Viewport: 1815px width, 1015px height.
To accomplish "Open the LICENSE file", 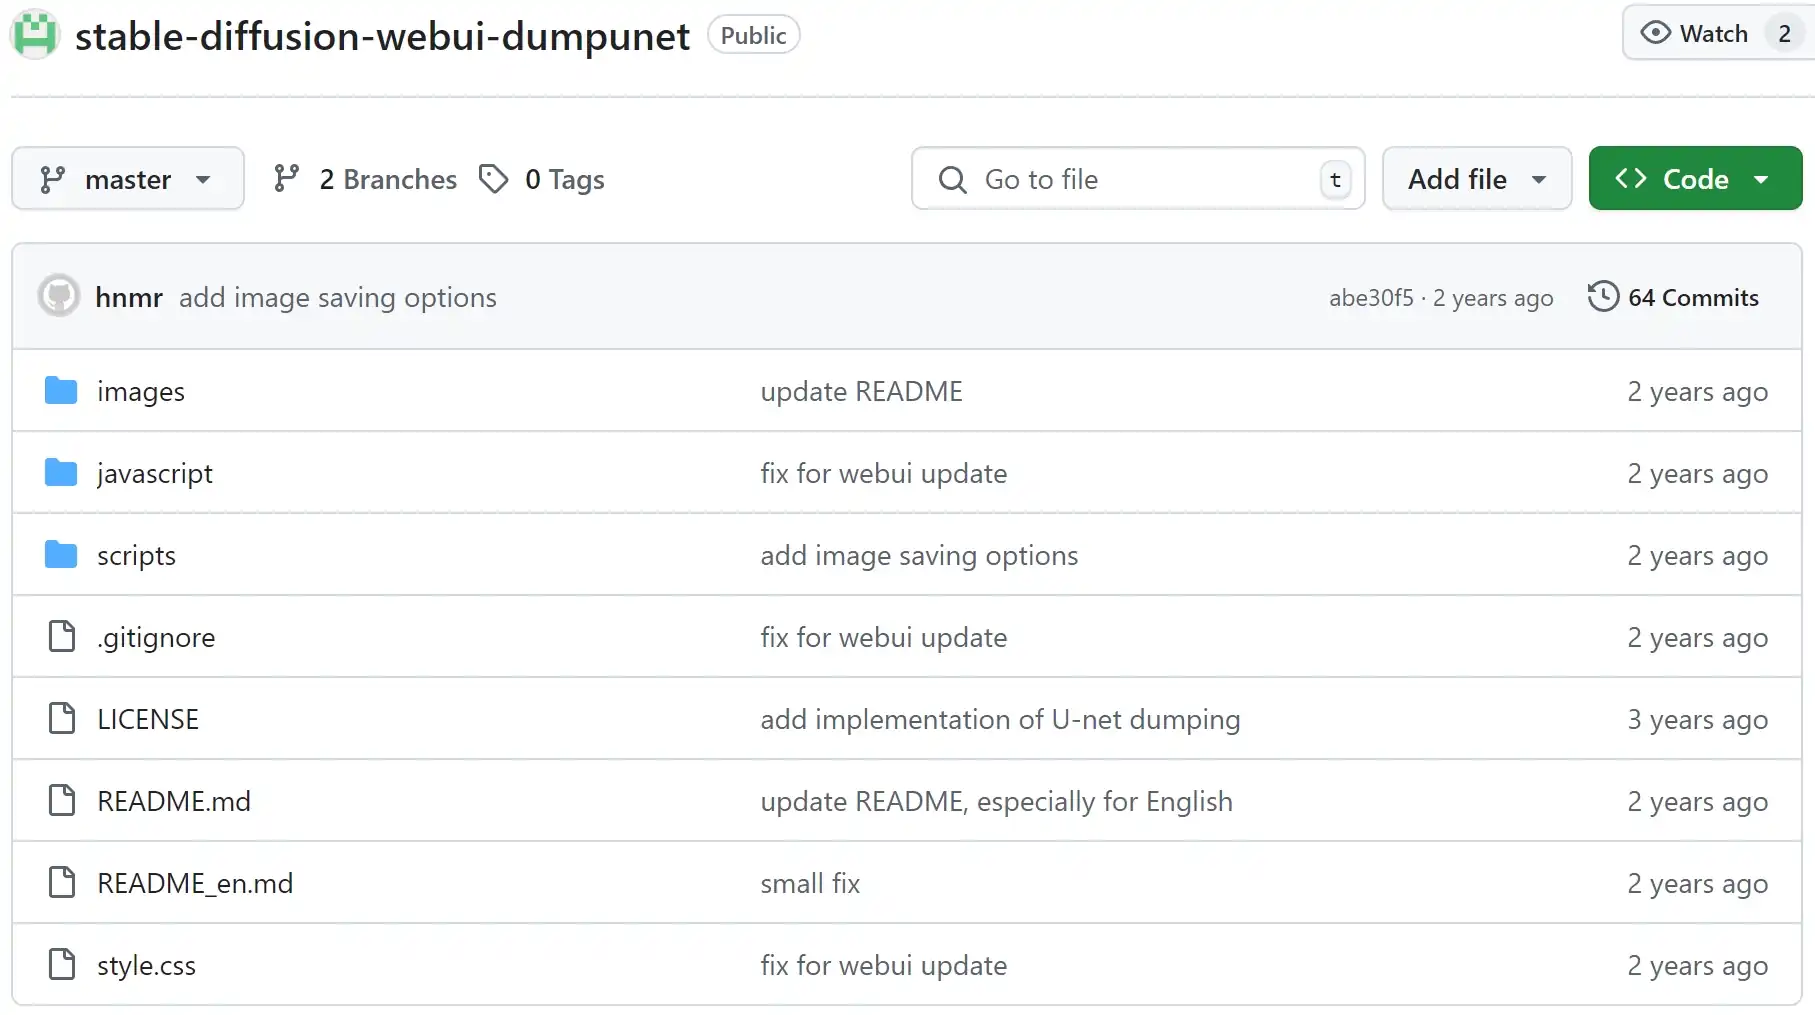I will click(148, 719).
